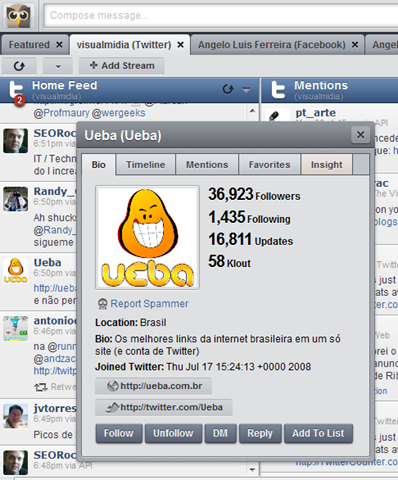The width and height of the screenshot is (398, 480).
Task: Click the Add To List button
Action: 318,433
